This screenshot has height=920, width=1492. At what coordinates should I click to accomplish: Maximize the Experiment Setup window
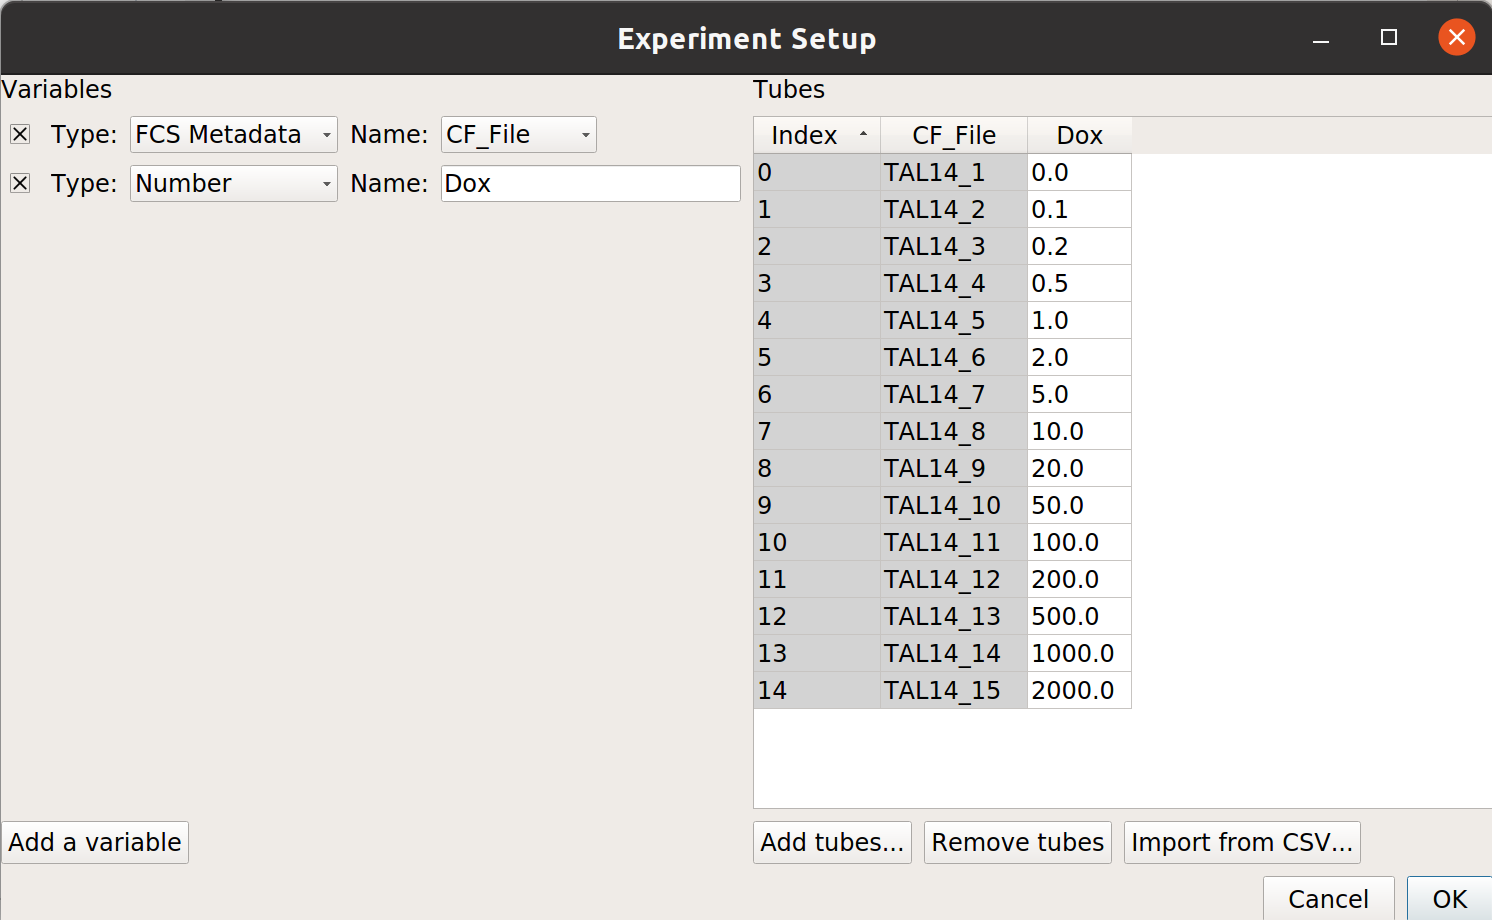pos(1389,37)
